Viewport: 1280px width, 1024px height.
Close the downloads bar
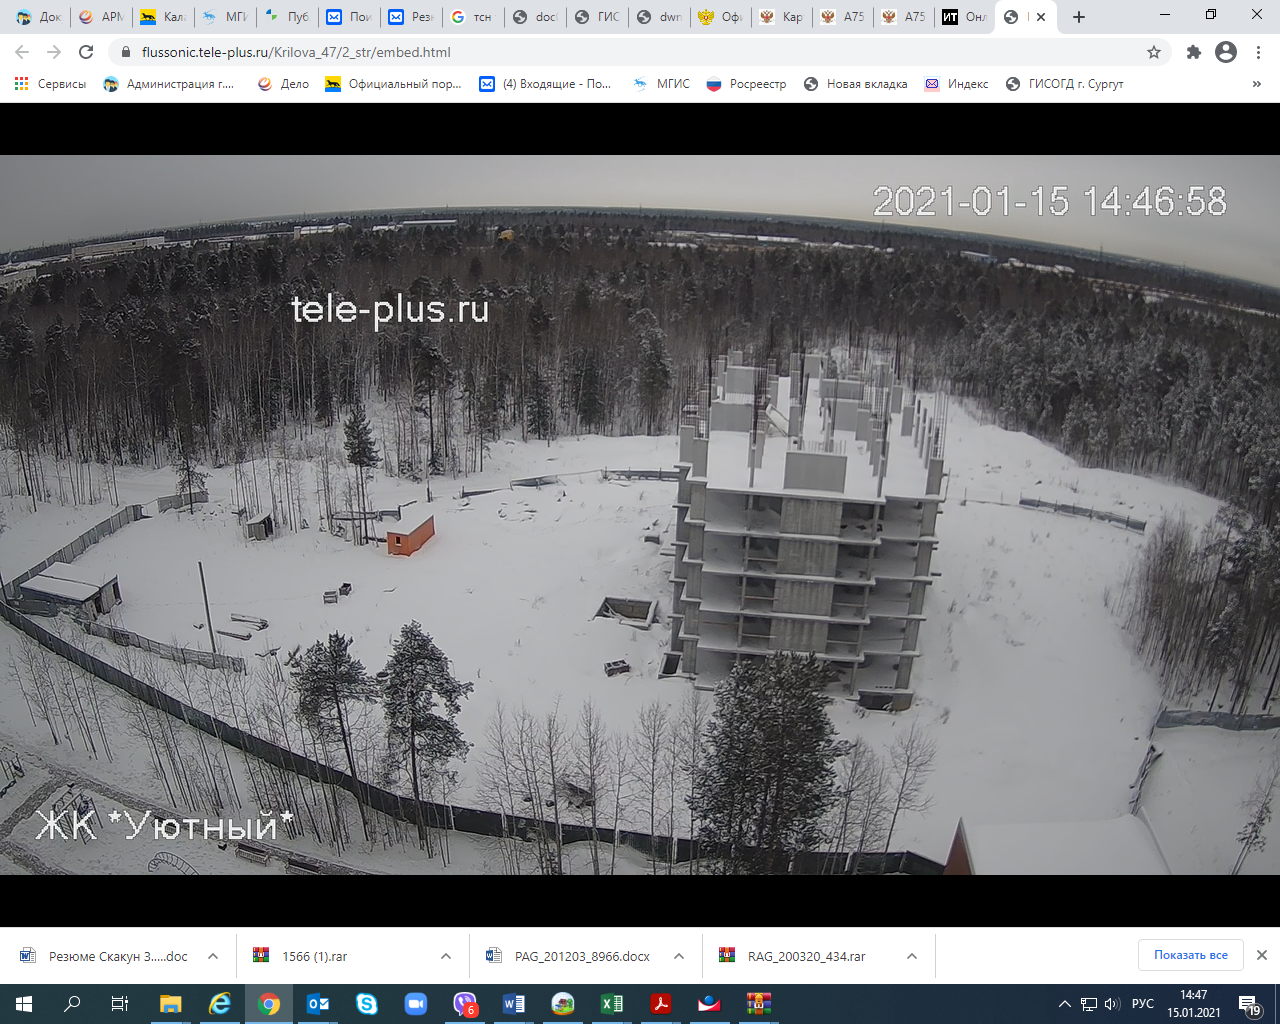pyautogui.click(x=1262, y=955)
